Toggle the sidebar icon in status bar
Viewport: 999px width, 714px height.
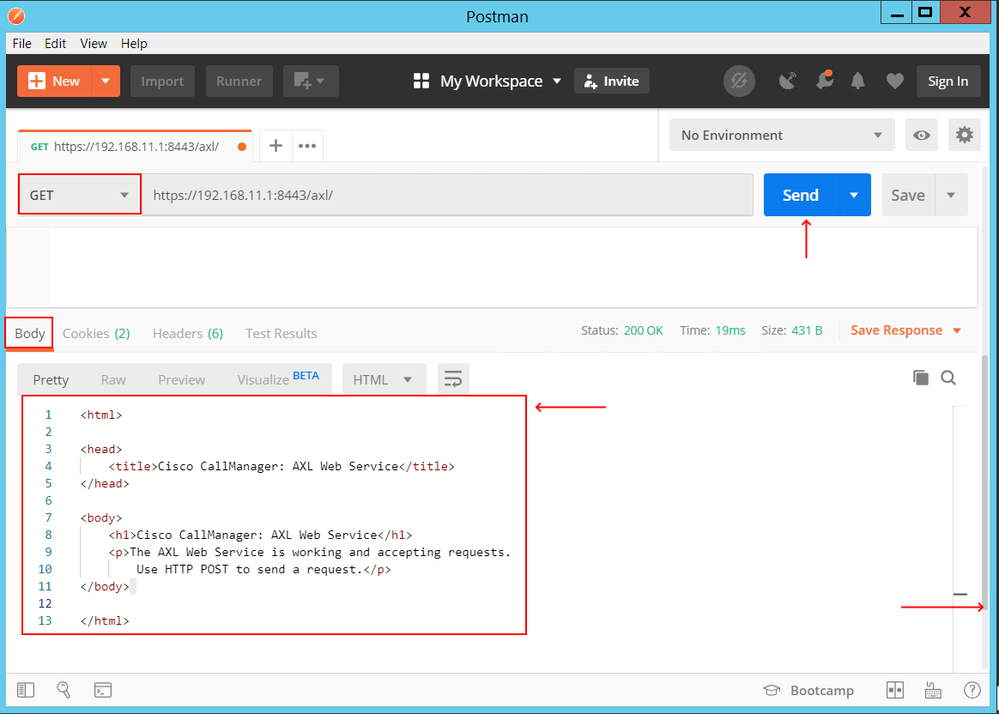point(25,690)
